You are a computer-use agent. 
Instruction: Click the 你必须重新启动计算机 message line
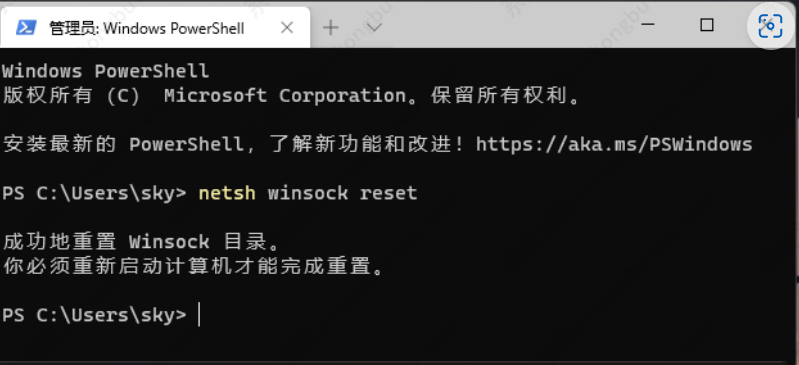point(194,266)
